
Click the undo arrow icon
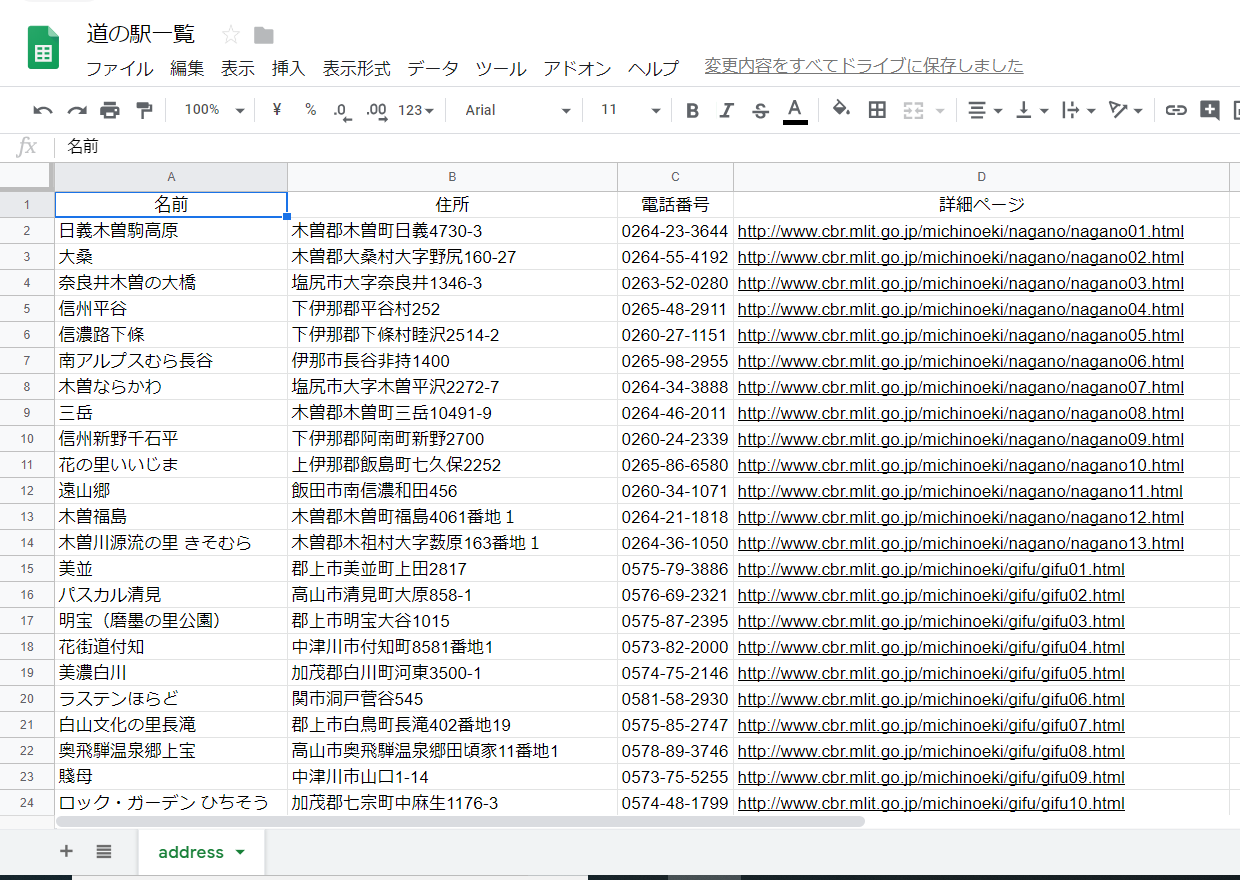point(43,110)
